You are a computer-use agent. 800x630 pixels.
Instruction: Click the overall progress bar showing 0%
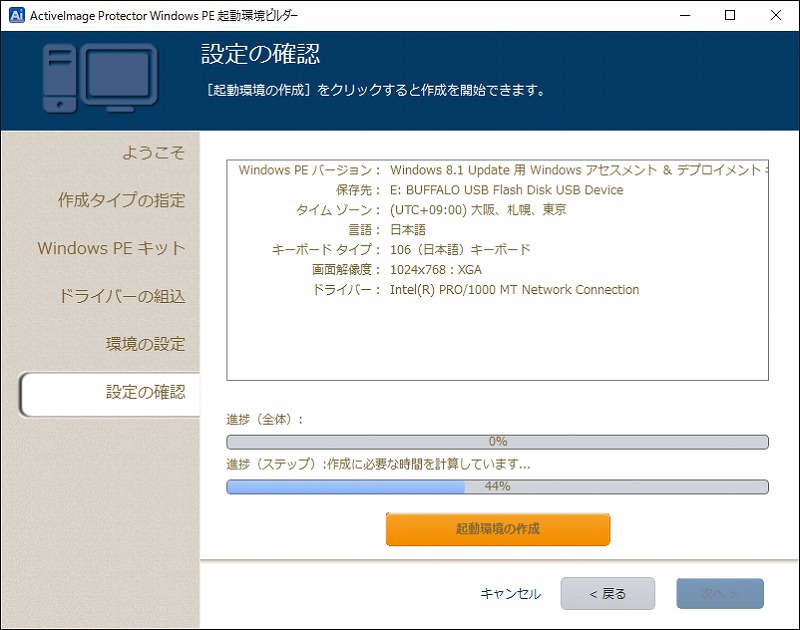[497, 442]
